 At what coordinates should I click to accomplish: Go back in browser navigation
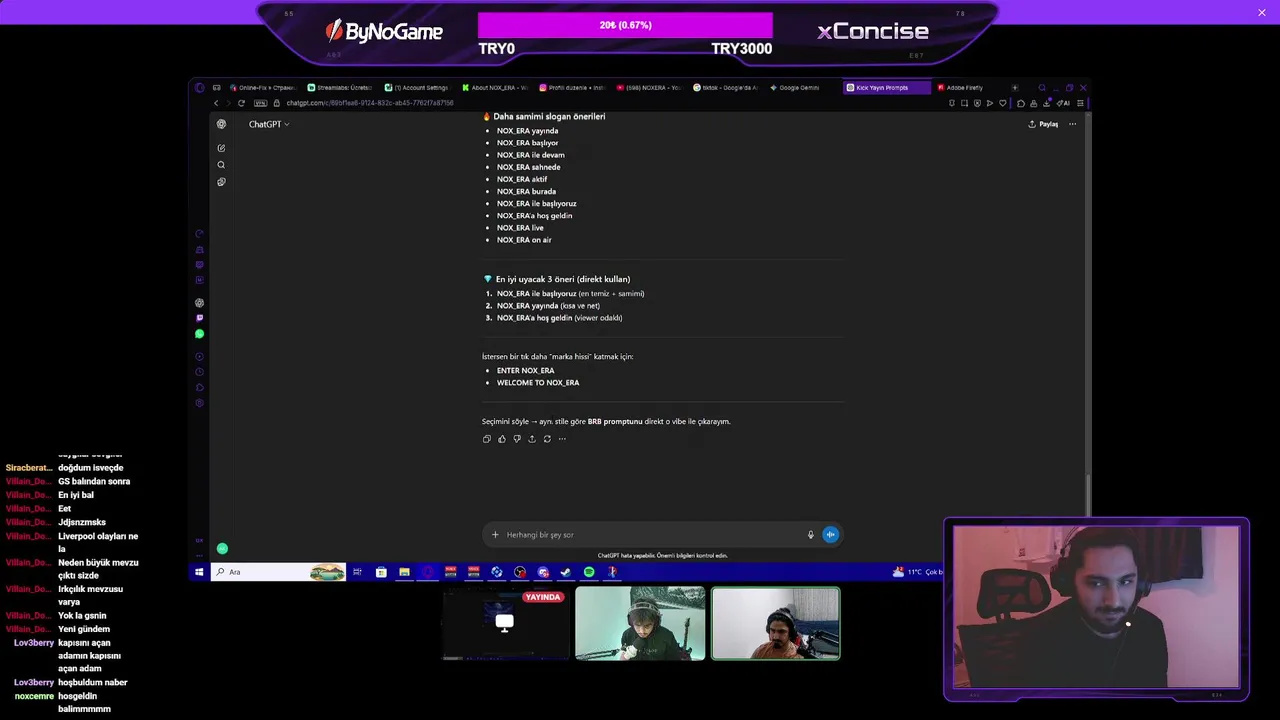click(216, 103)
